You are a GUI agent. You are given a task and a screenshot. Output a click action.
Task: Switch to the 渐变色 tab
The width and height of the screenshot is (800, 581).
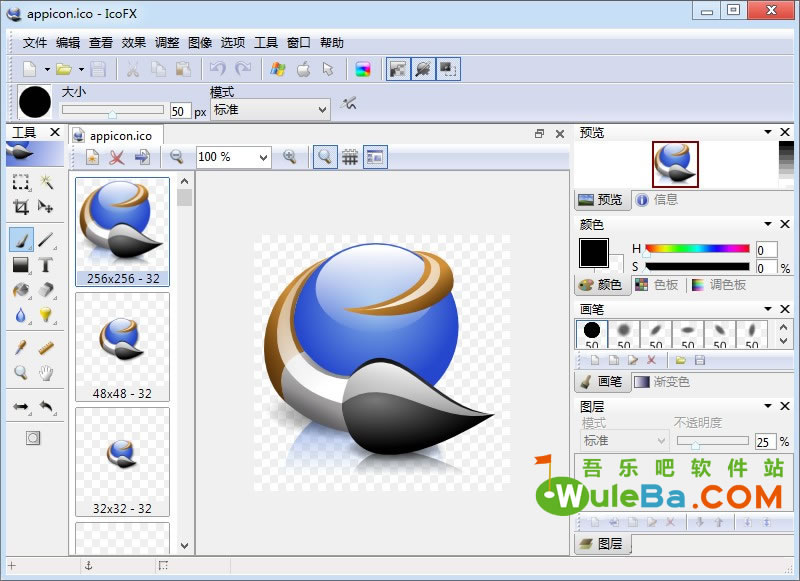coord(662,382)
